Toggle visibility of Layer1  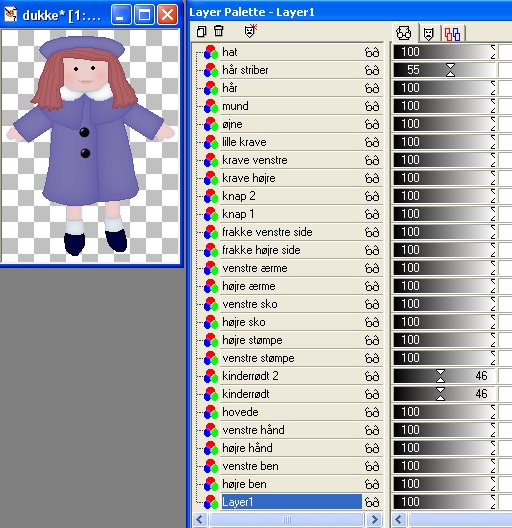point(372,502)
